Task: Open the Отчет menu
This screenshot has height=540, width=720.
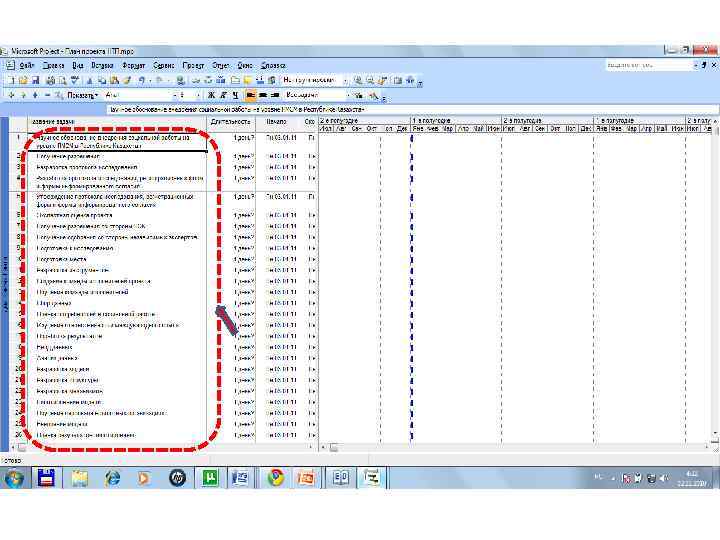Action: click(x=220, y=66)
